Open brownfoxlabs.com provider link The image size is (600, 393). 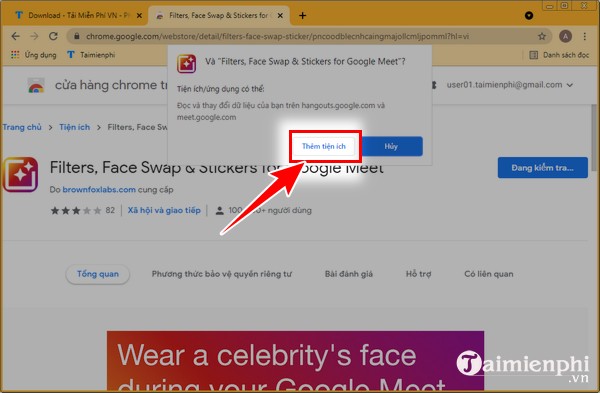click(x=99, y=189)
